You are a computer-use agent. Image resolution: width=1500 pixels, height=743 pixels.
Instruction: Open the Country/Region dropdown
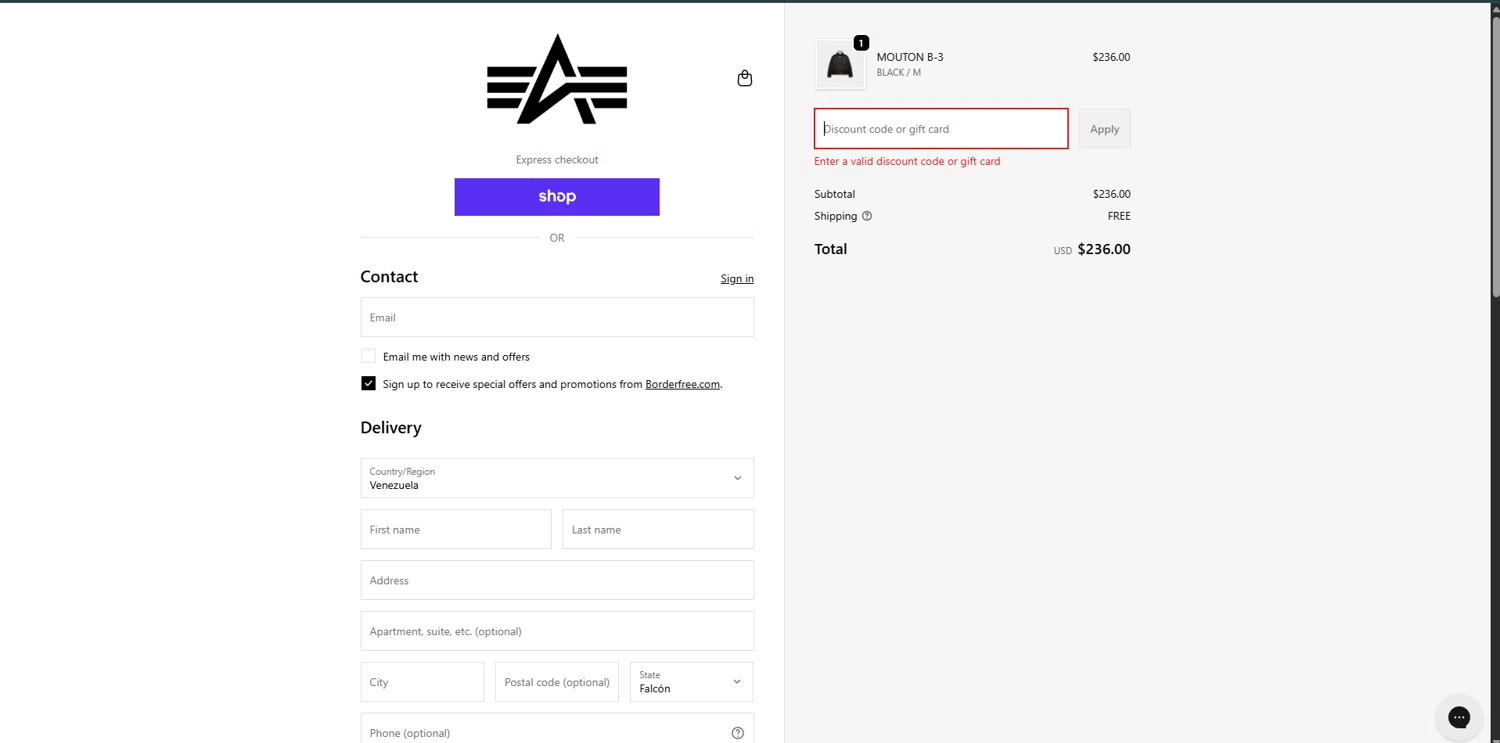[557, 478]
